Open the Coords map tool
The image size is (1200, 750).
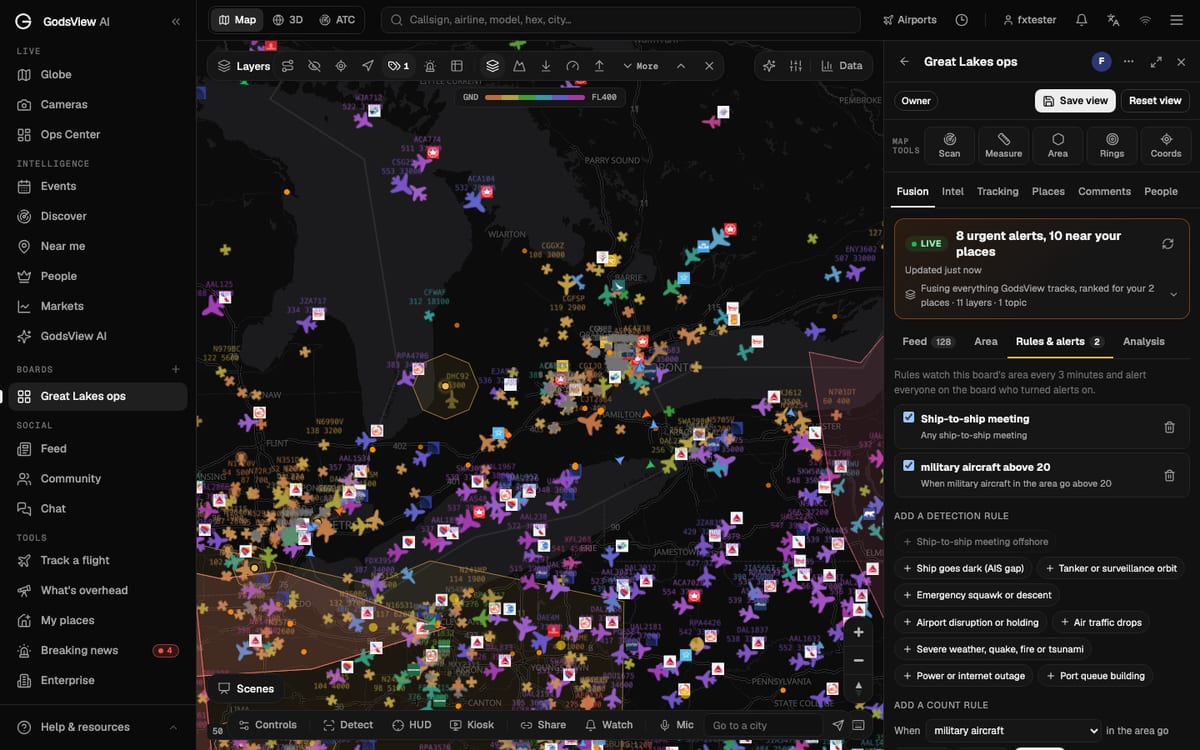pyautogui.click(x=1166, y=145)
